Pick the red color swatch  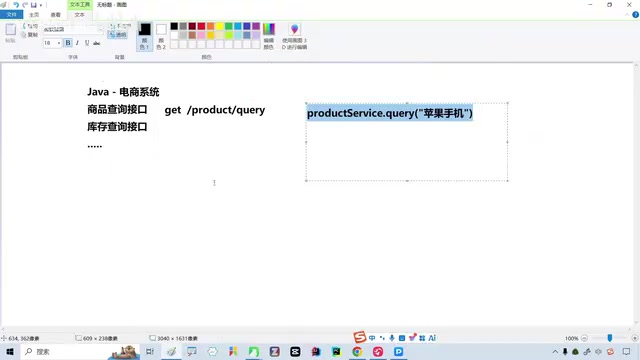click(x=201, y=26)
